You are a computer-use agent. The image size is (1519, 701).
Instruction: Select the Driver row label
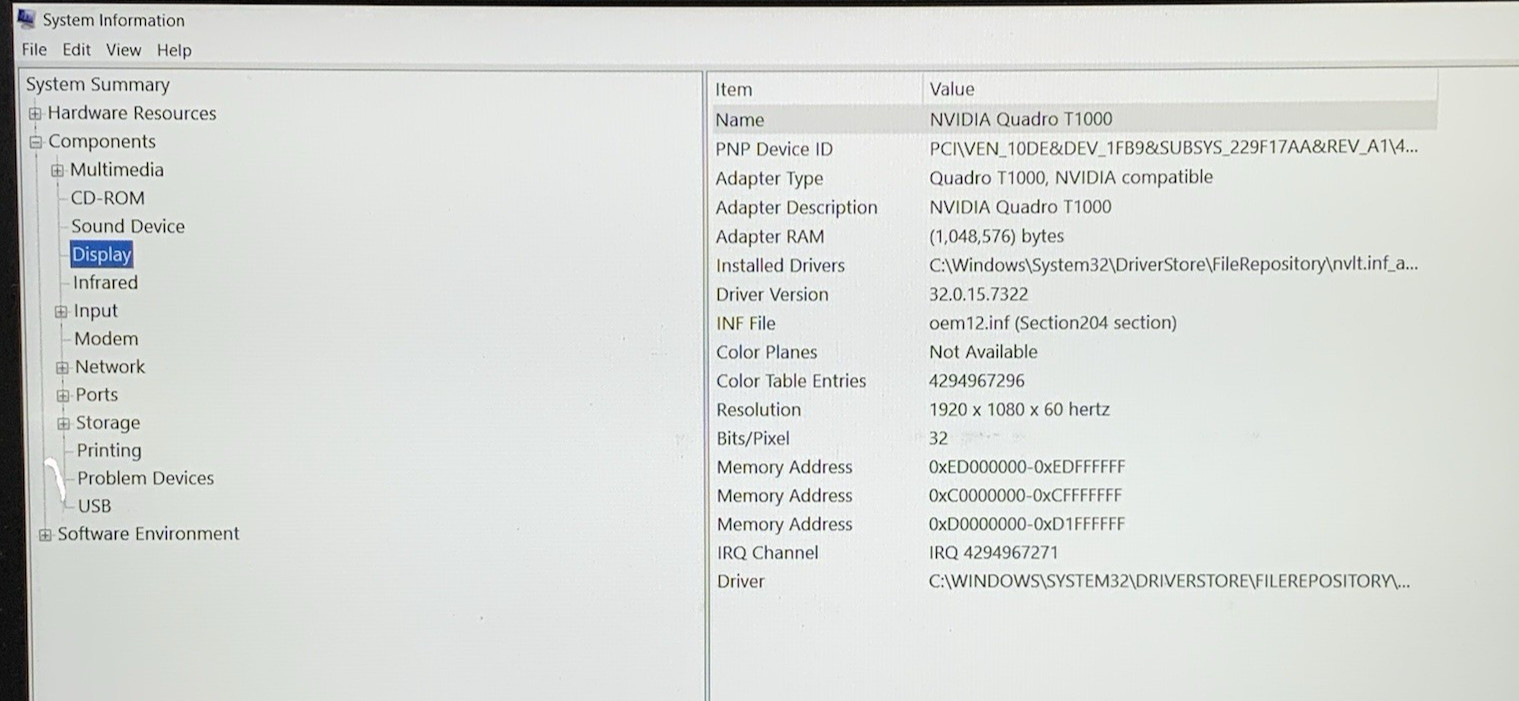pyautogui.click(x=740, y=581)
